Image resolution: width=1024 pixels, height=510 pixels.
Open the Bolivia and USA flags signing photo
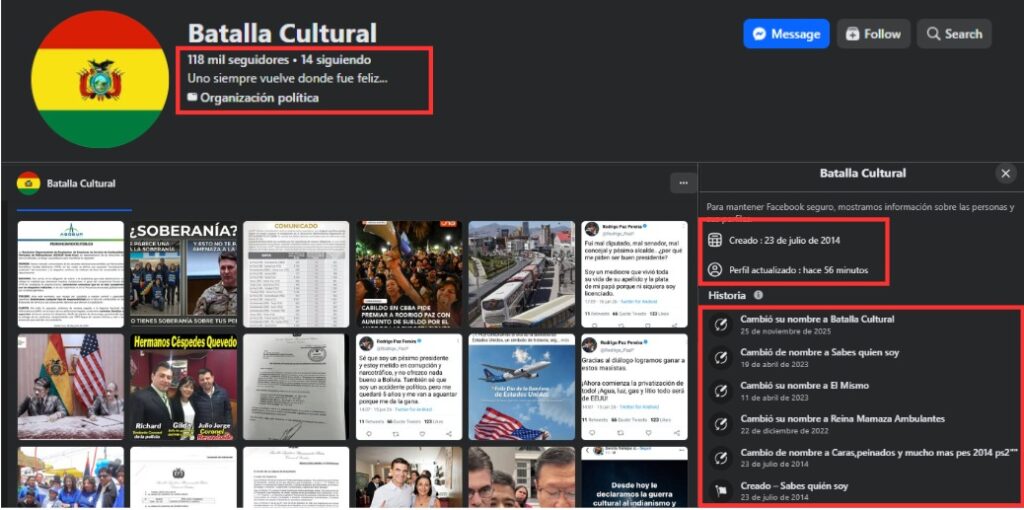[71, 387]
